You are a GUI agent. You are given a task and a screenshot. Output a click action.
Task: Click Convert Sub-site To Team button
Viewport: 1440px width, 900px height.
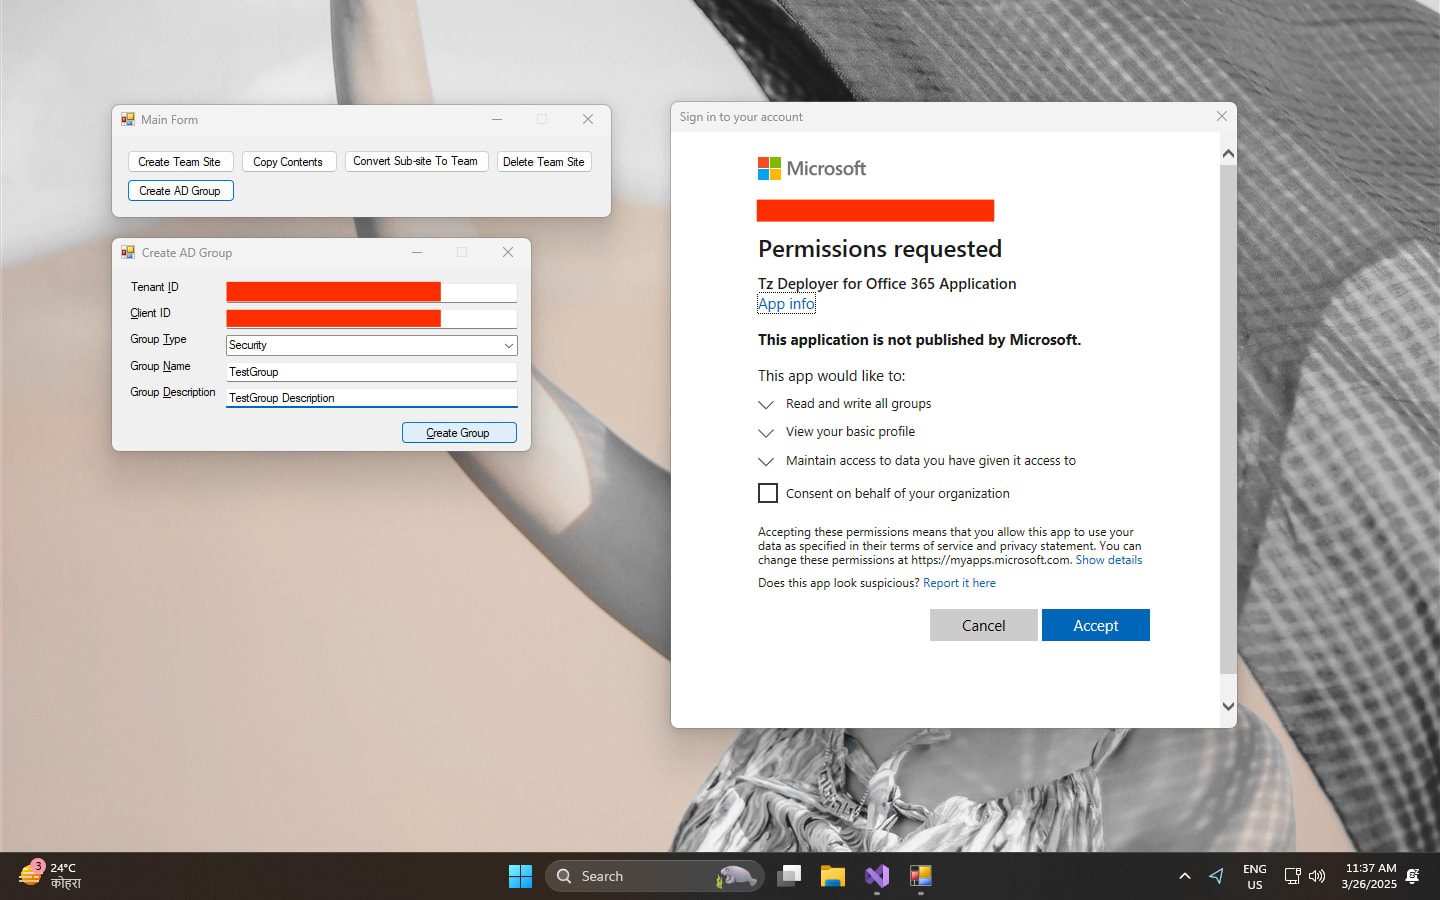coord(416,161)
